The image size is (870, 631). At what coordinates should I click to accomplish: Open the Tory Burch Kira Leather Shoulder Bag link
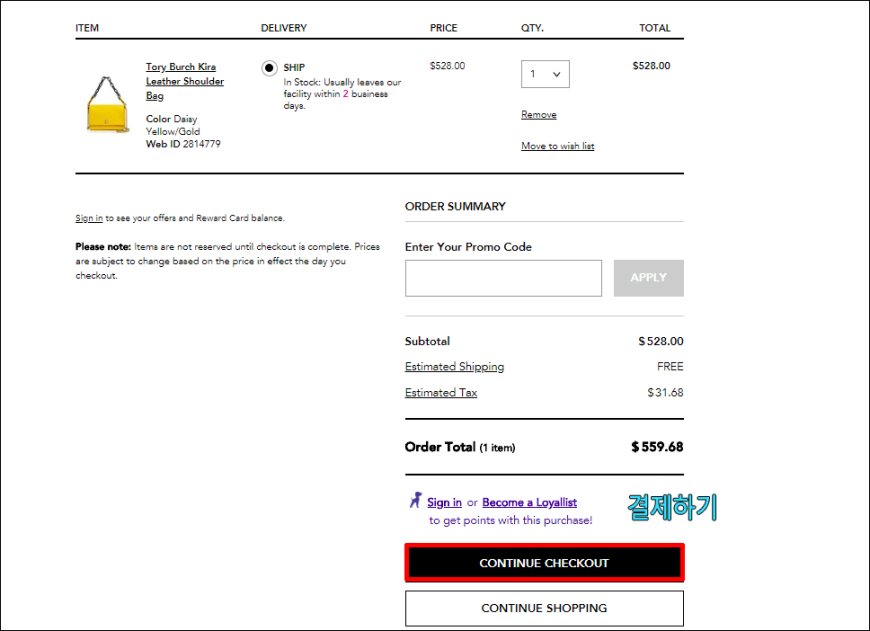(184, 81)
